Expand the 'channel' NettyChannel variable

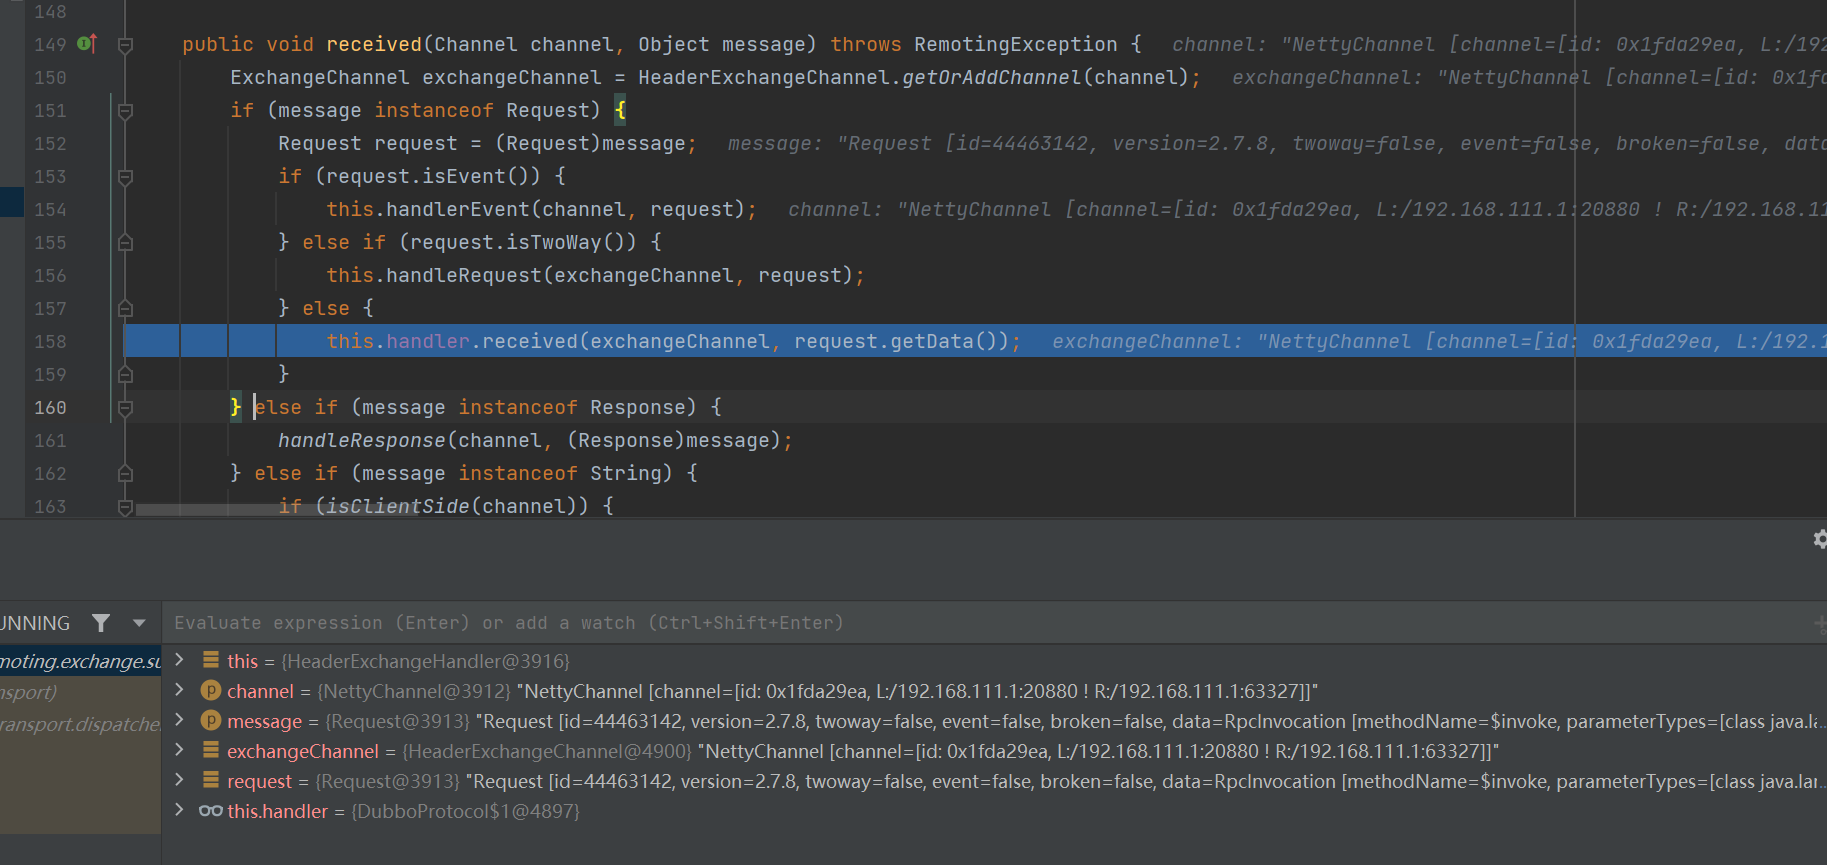[x=179, y=690]
